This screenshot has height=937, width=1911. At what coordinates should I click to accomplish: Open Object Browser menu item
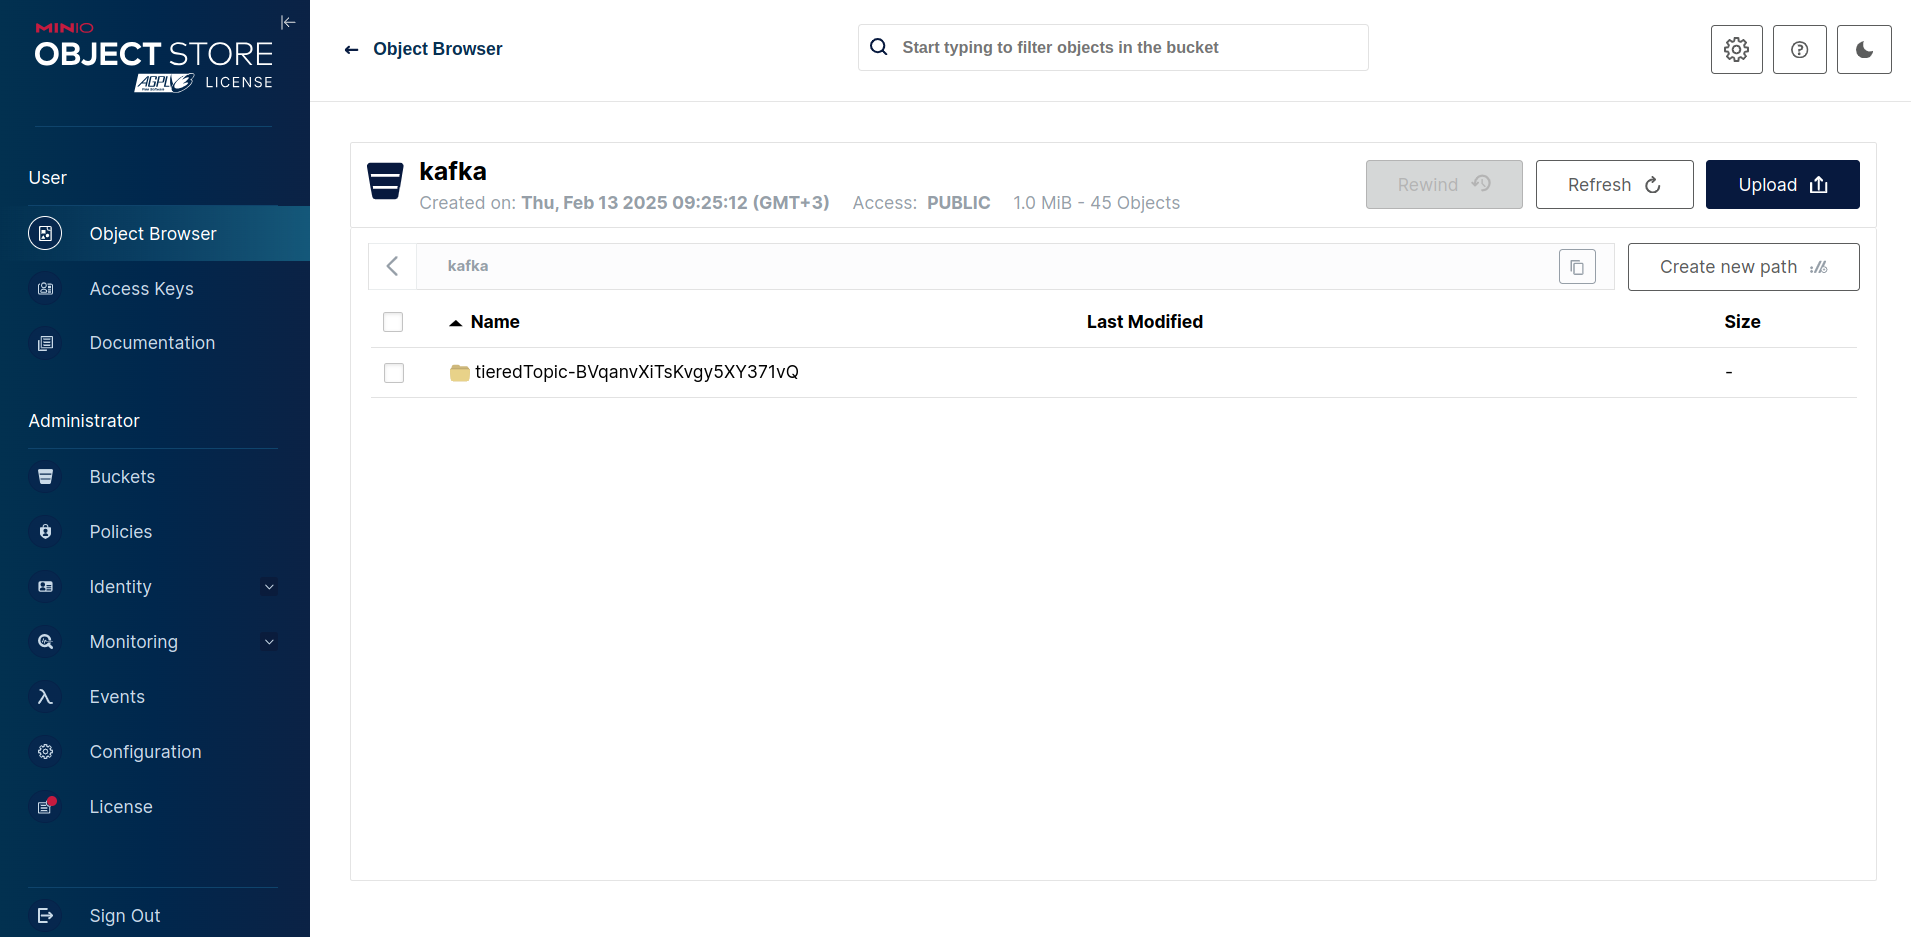155,233
